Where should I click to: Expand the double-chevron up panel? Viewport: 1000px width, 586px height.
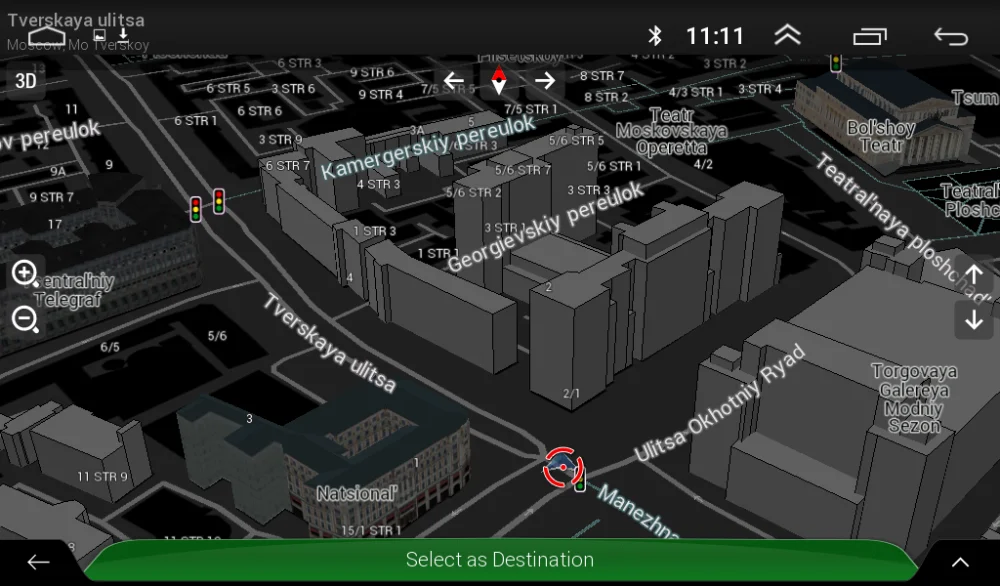[787, 36]
